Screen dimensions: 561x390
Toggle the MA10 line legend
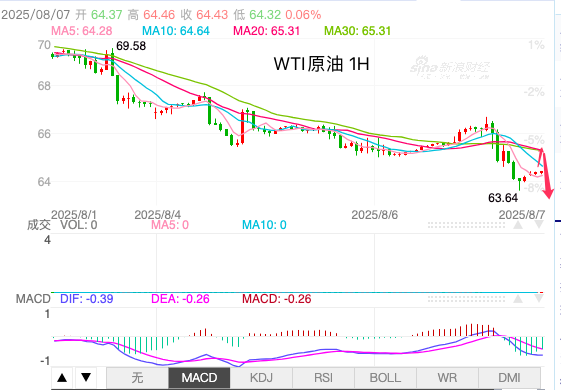[176, 30]
